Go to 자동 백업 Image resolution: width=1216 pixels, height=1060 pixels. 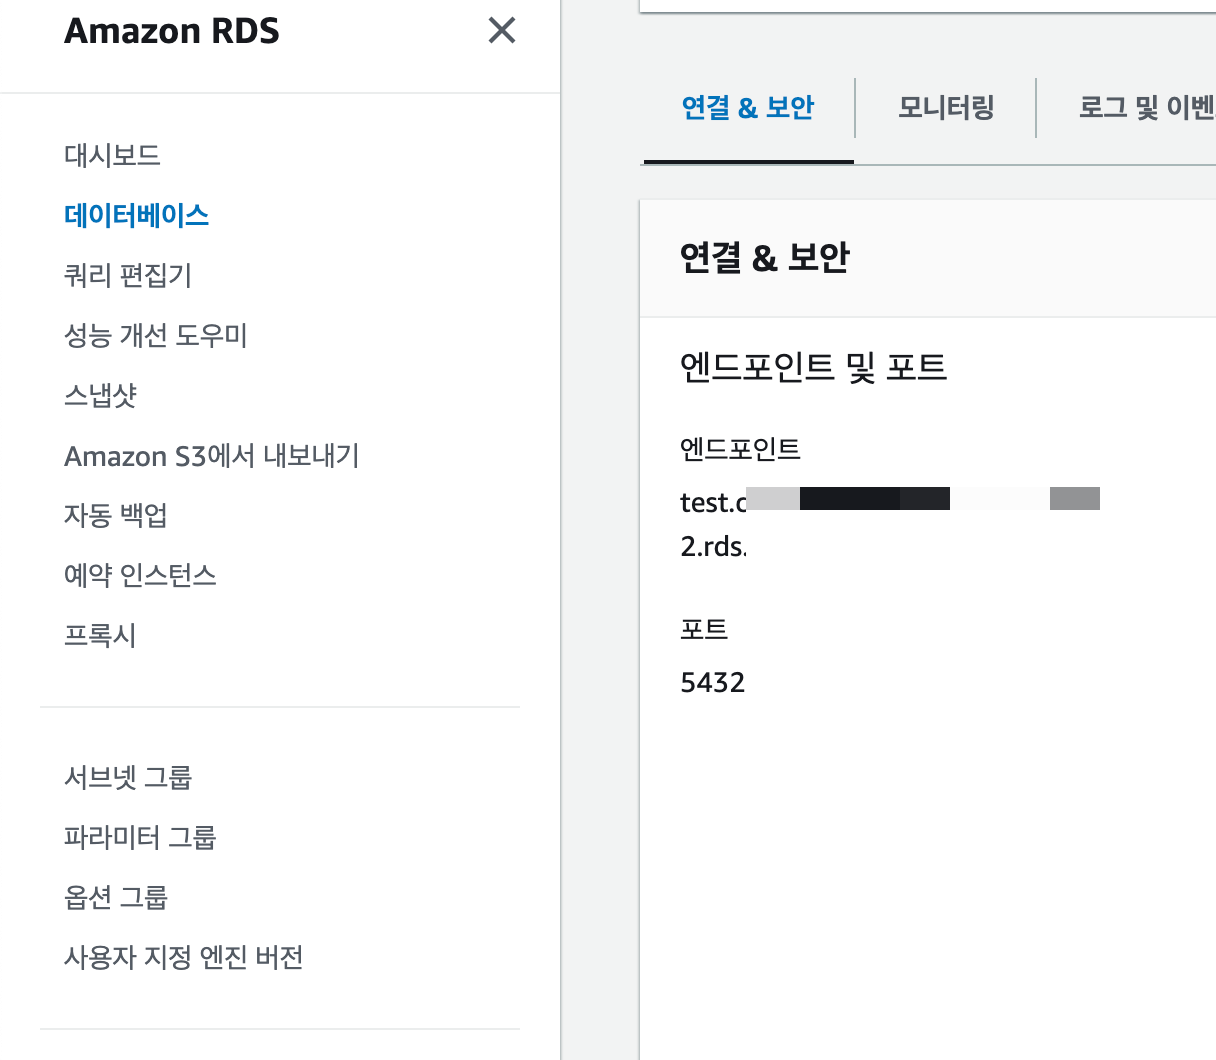[x=116, y=515]
